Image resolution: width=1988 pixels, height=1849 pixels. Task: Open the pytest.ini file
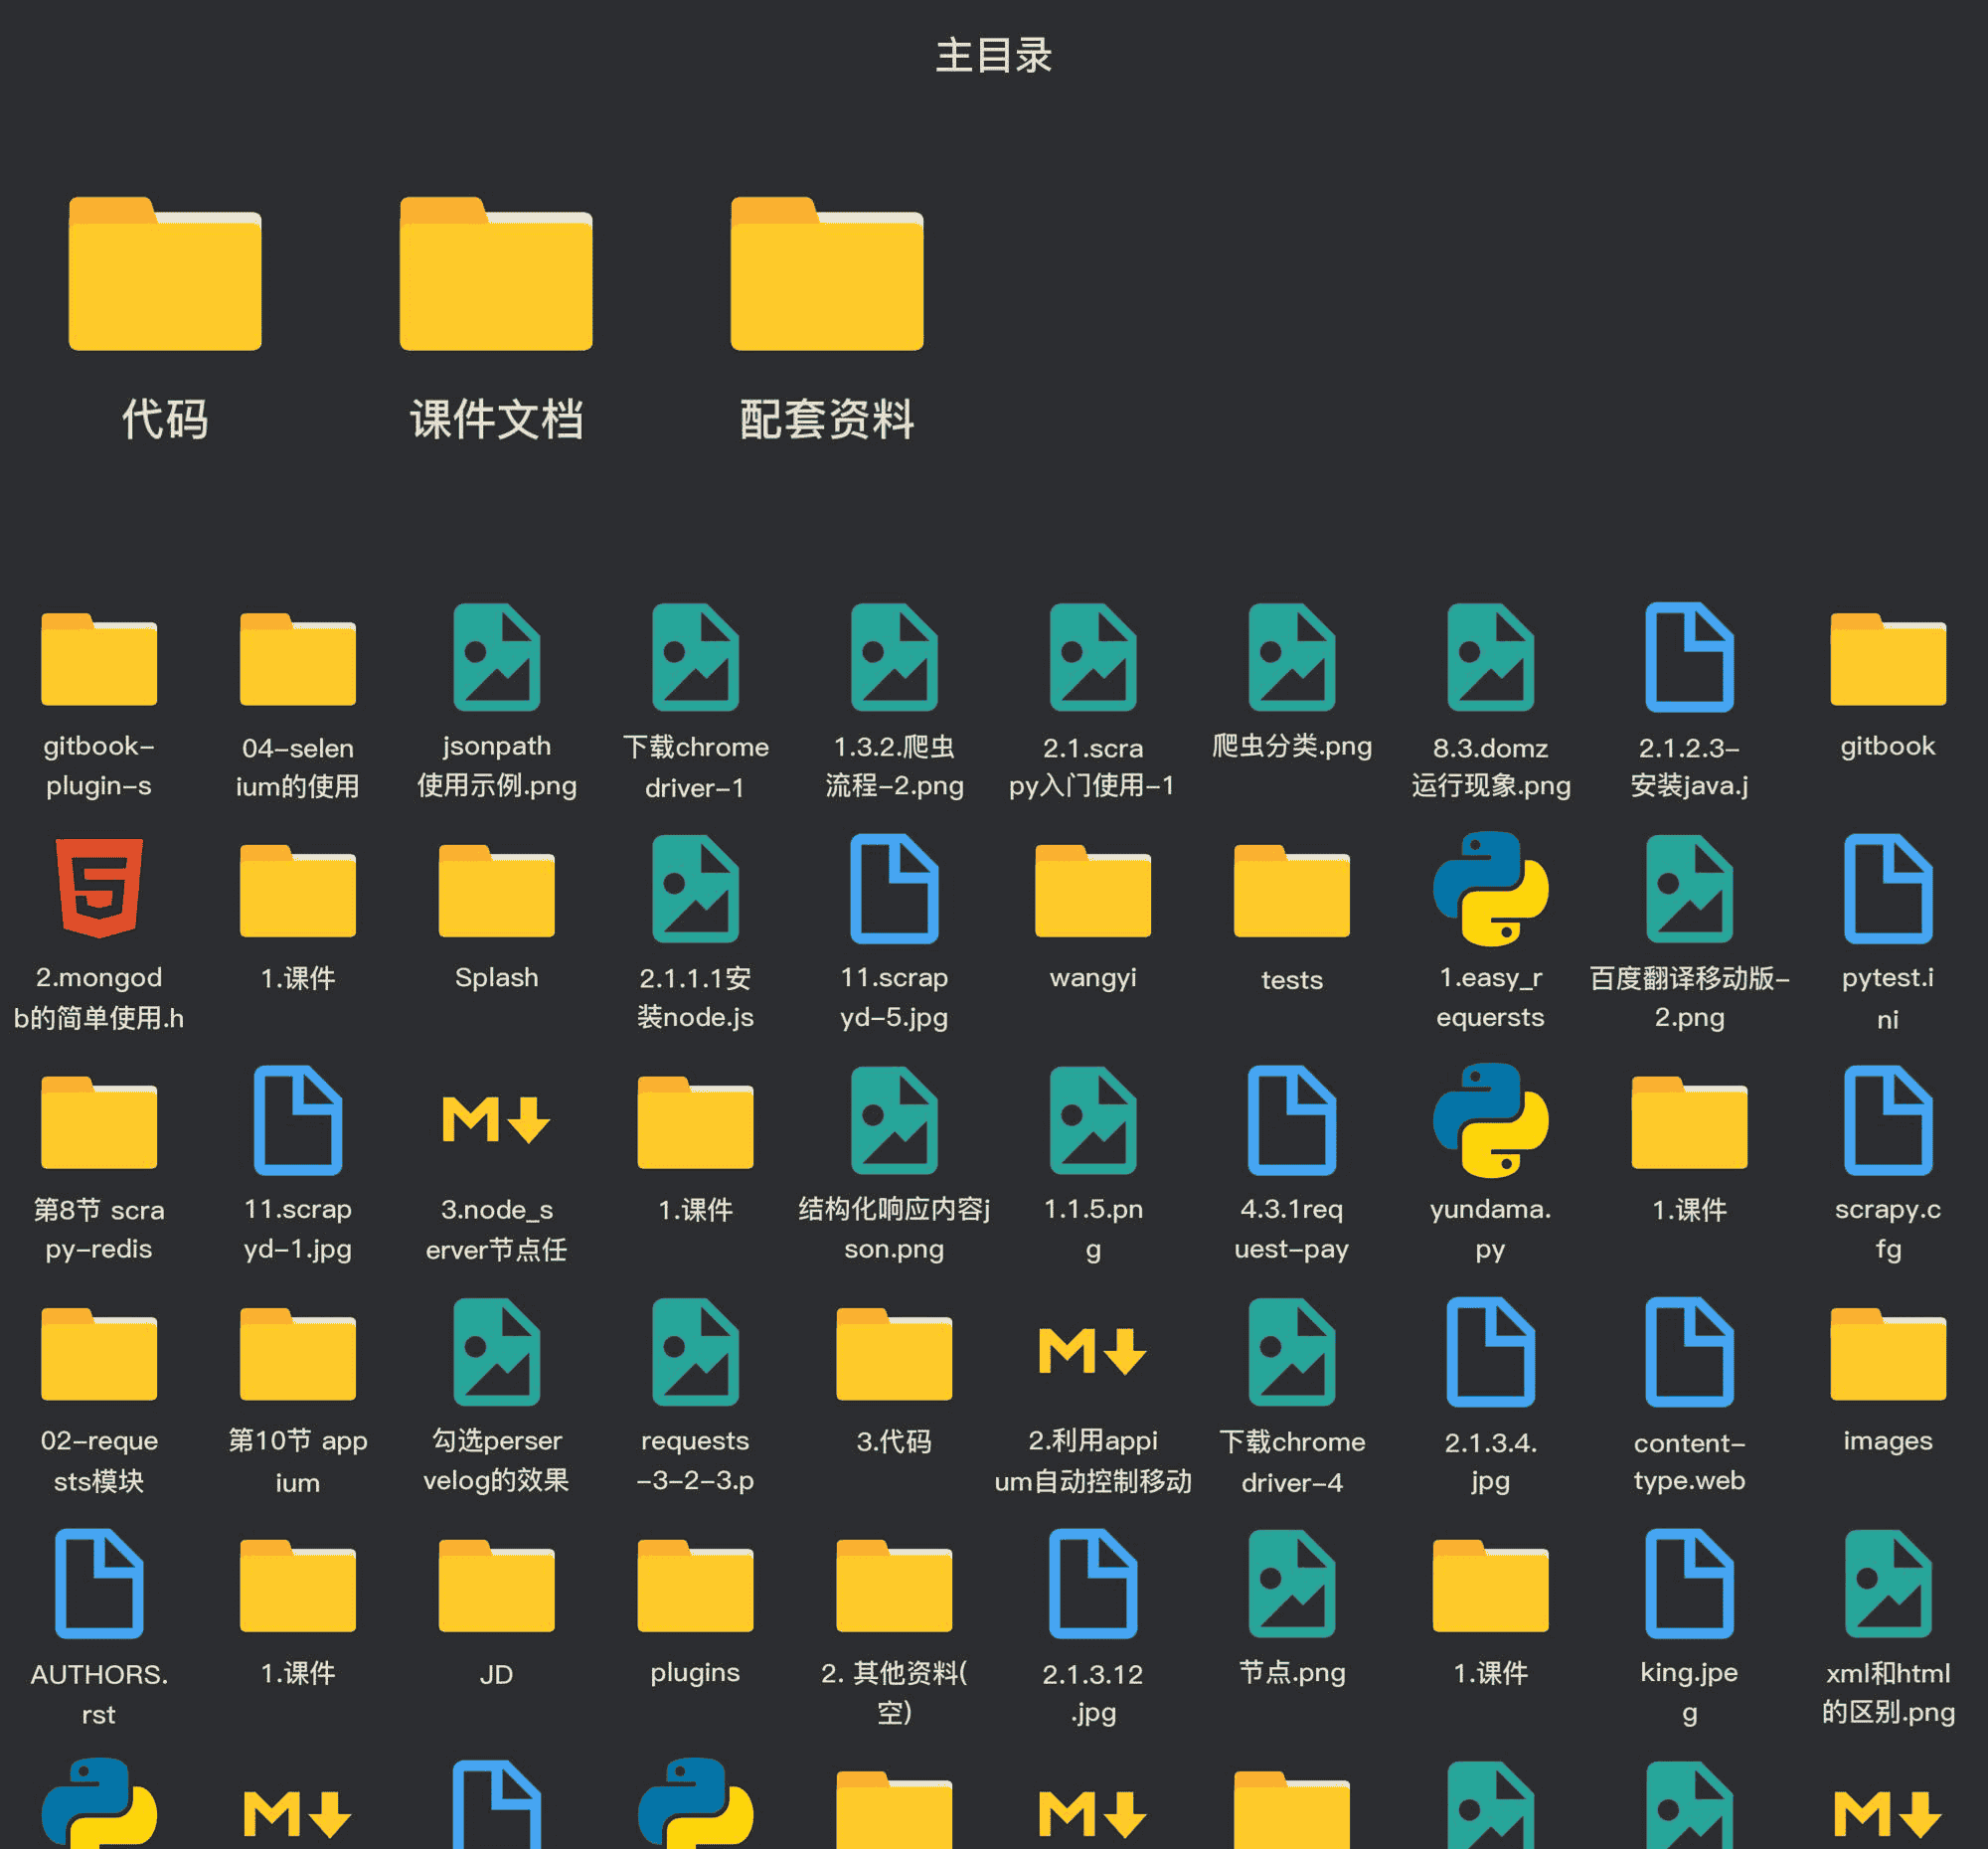[x=1887, y=889]
